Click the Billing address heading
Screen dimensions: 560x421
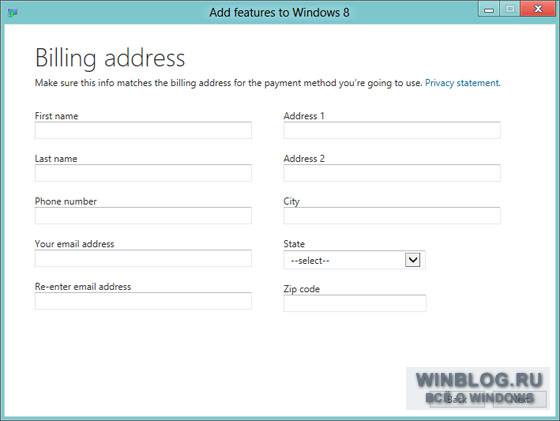110,58
